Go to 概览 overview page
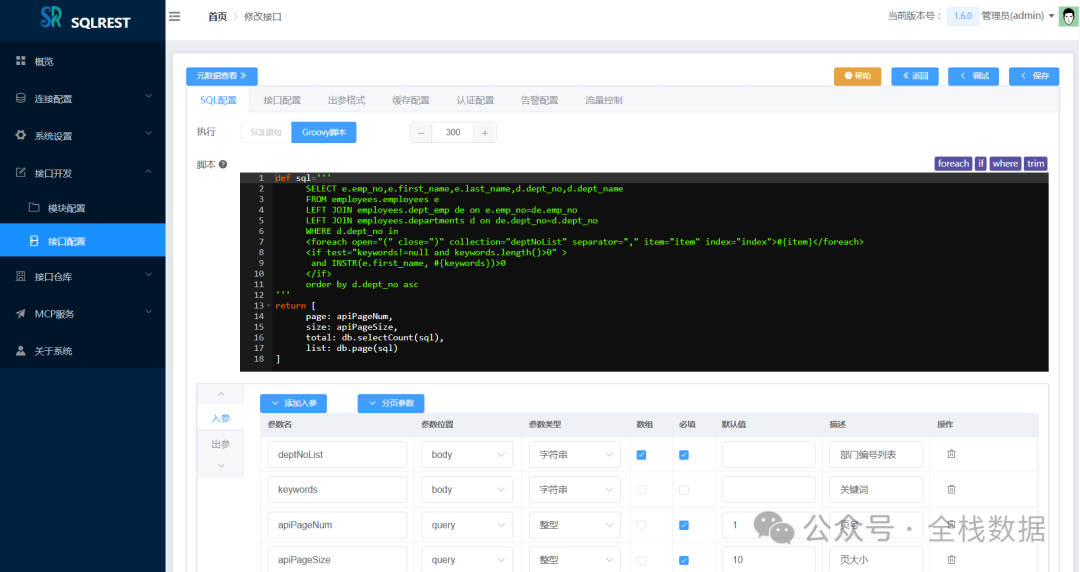This screenshot has width=1080, height=572. point(44,62)
